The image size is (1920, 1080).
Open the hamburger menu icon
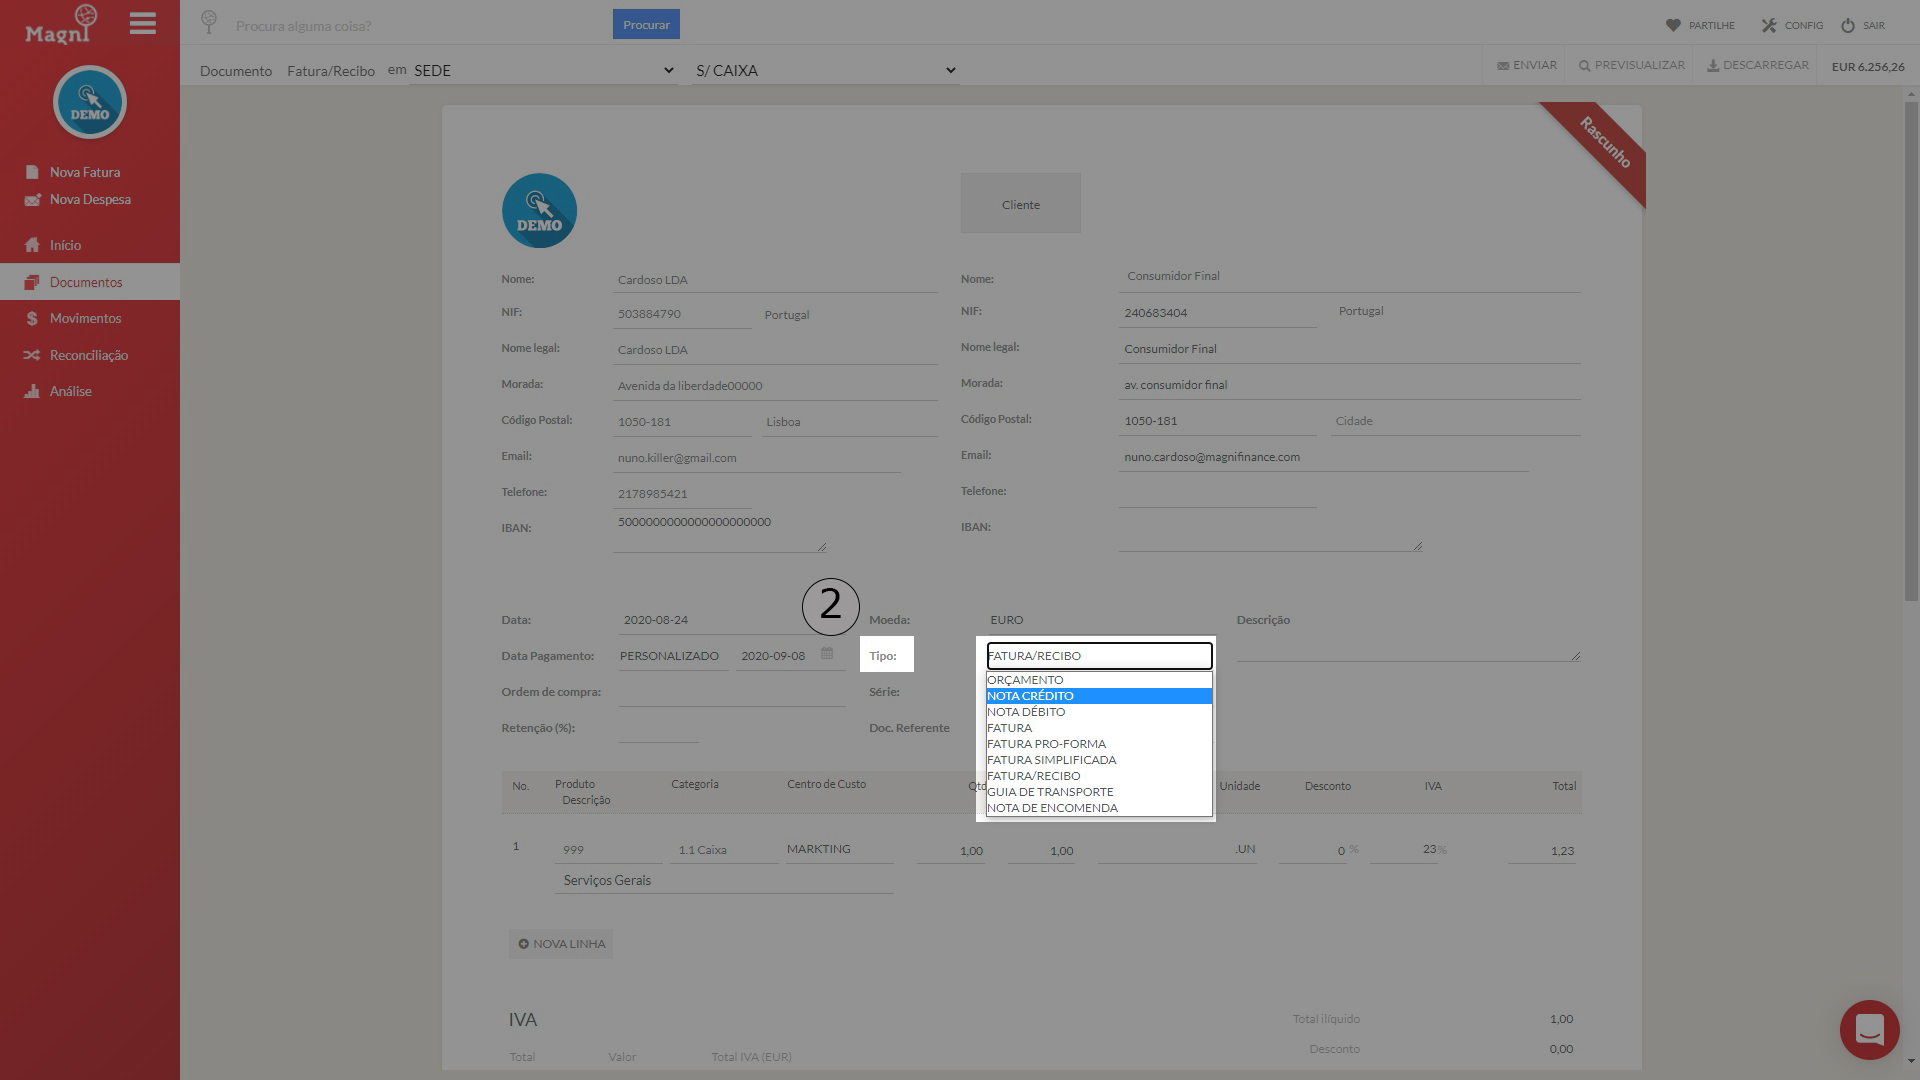pos(143,23)
